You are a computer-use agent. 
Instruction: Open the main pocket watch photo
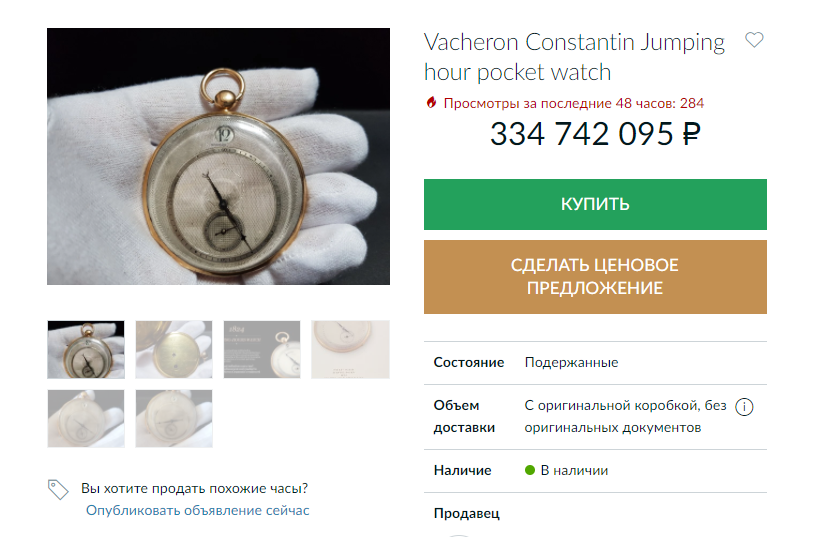click(219, 157)
